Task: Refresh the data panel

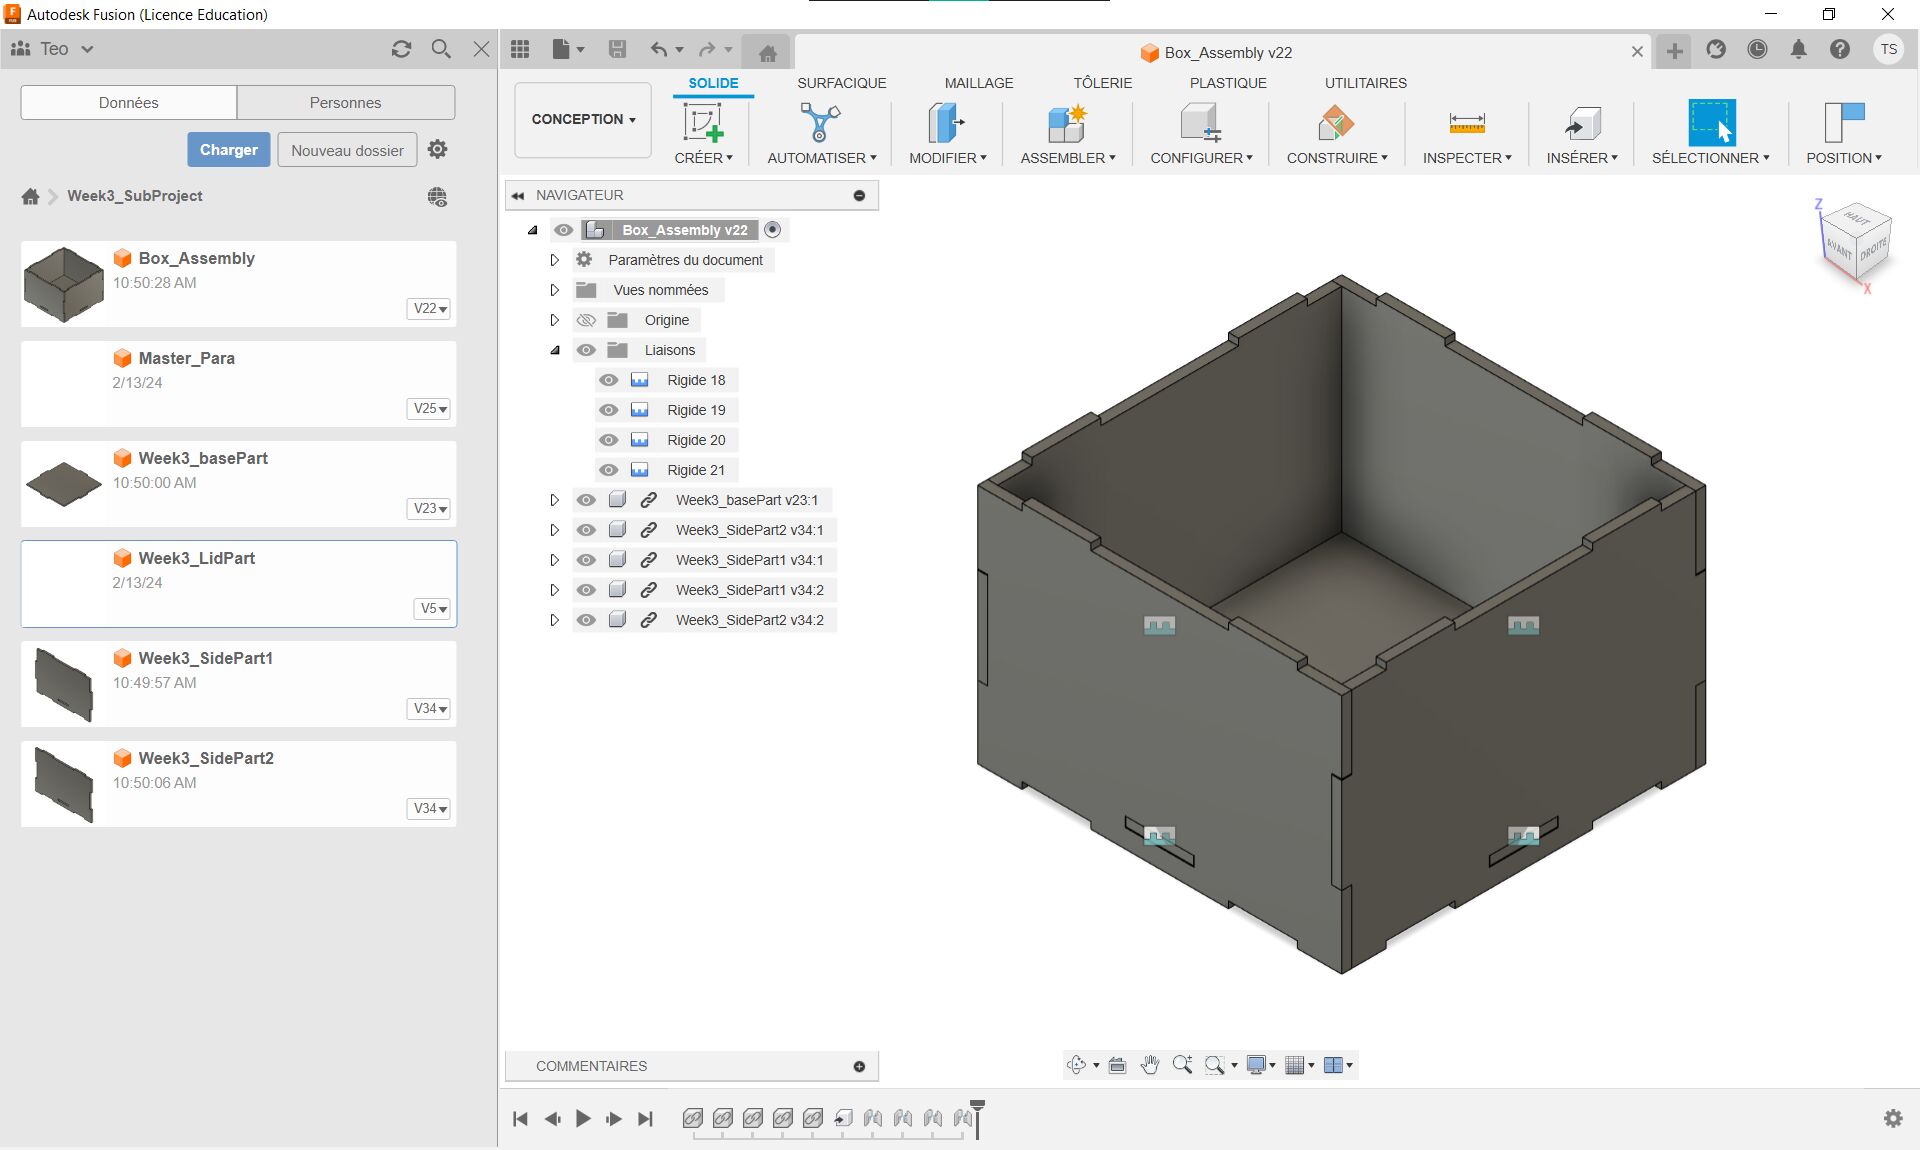Action: pos(401,49)
